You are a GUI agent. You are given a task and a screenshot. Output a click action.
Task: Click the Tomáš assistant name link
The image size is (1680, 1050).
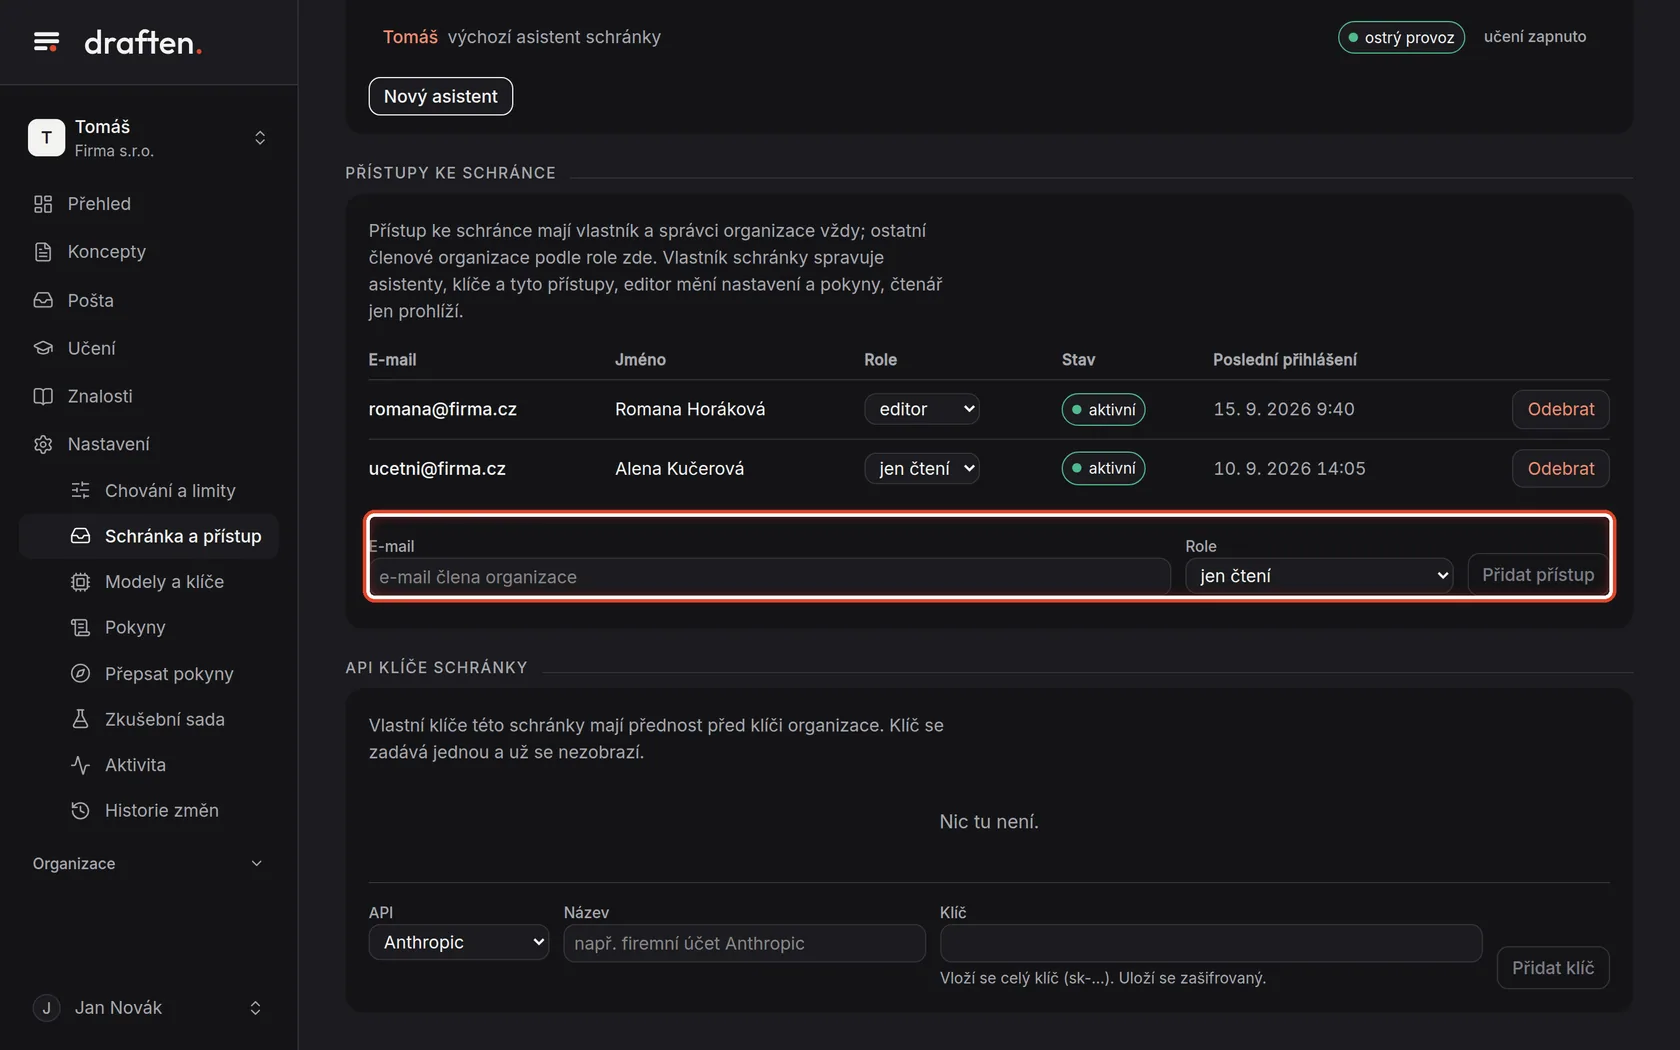(410, 37)
